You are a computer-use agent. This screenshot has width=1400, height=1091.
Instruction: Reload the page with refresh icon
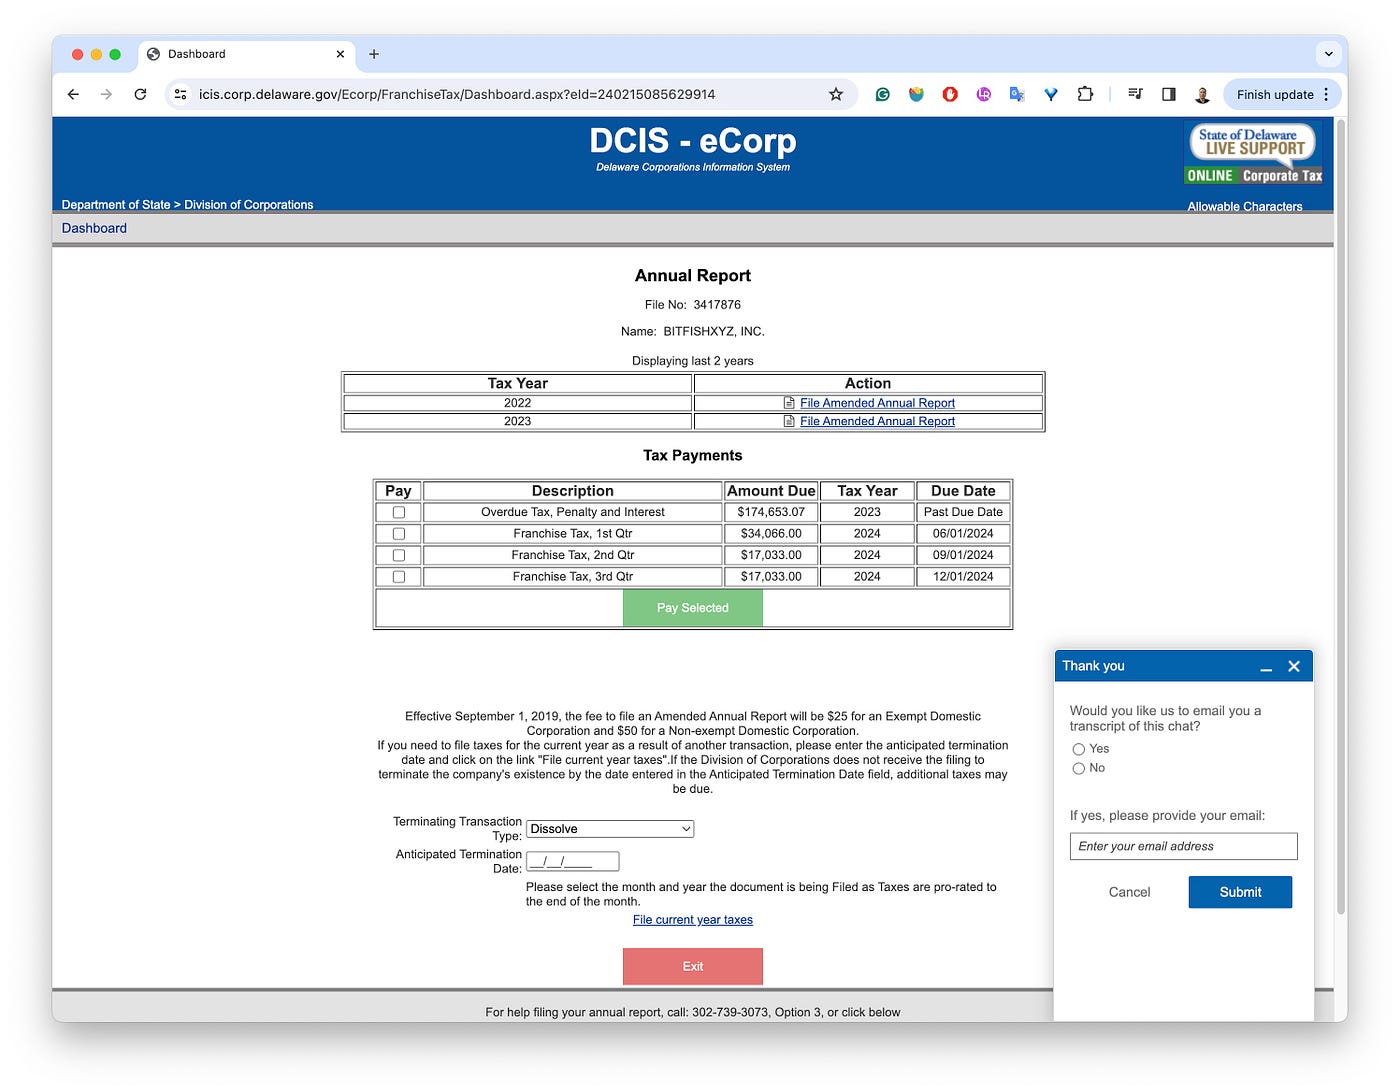pos(140,94)
